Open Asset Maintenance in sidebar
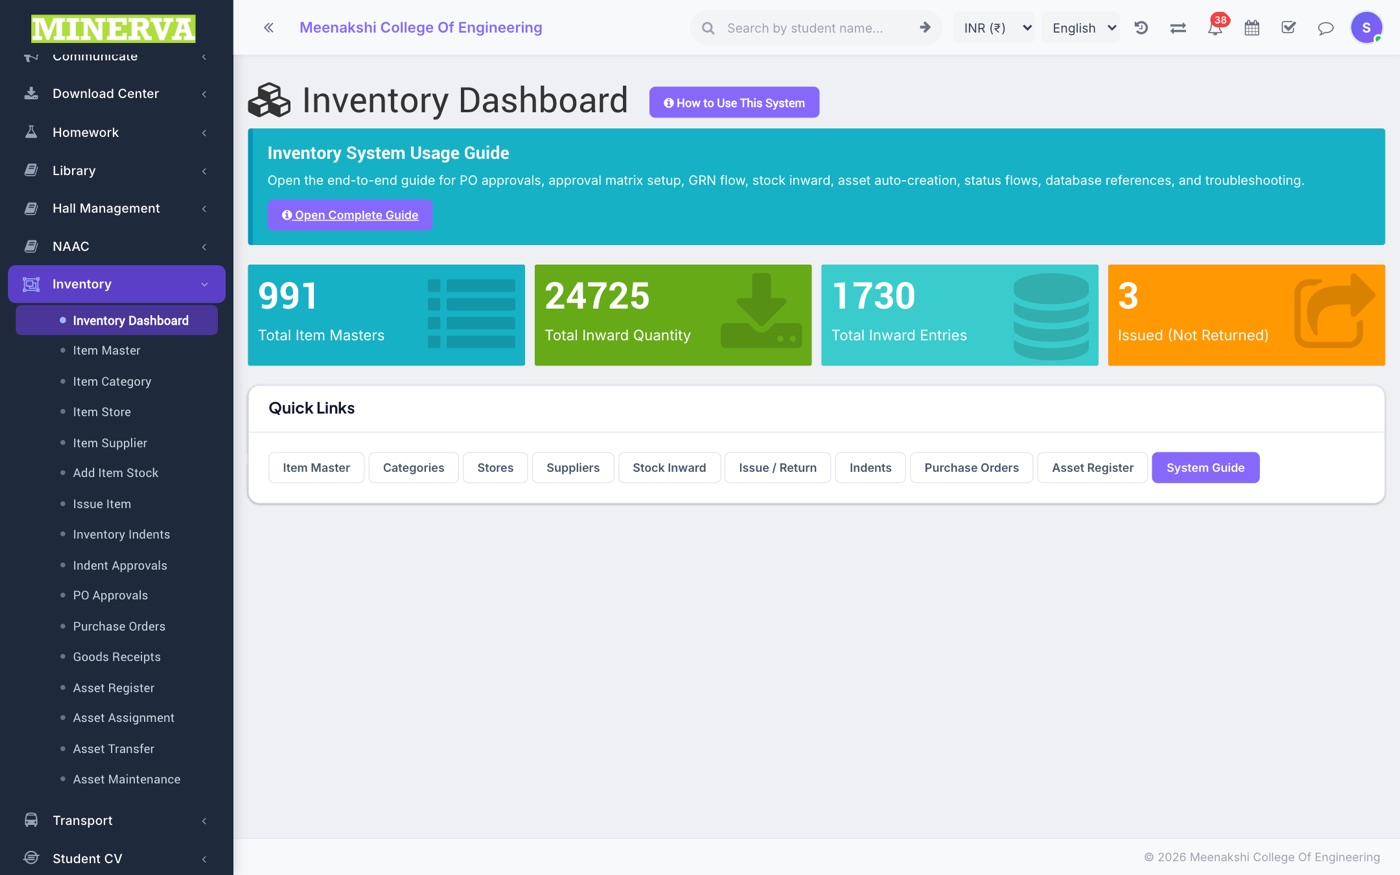 [127, 779]
